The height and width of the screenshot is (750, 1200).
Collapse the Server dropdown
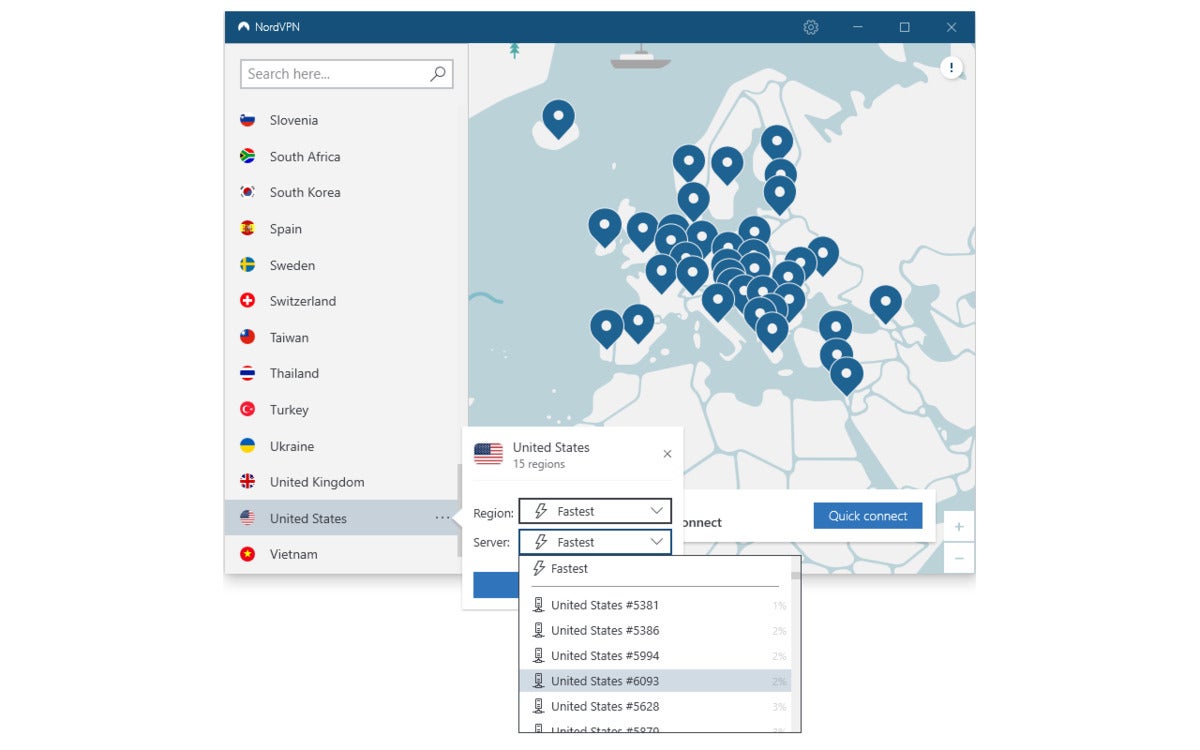pyautogui.click(x=595, y=542)
